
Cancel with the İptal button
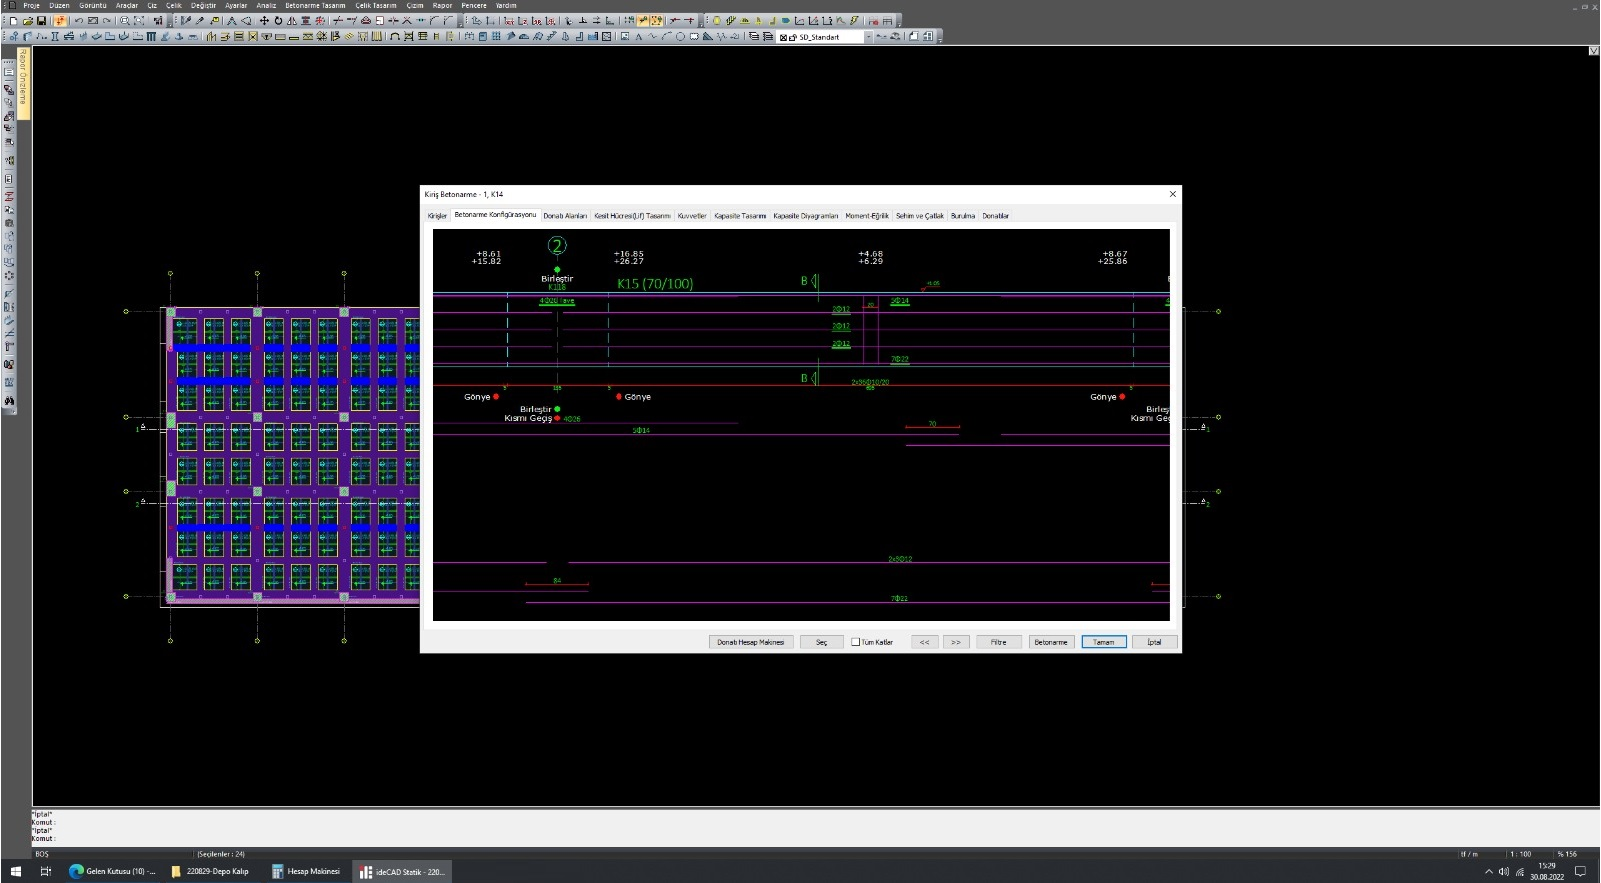pos(1154,642)
